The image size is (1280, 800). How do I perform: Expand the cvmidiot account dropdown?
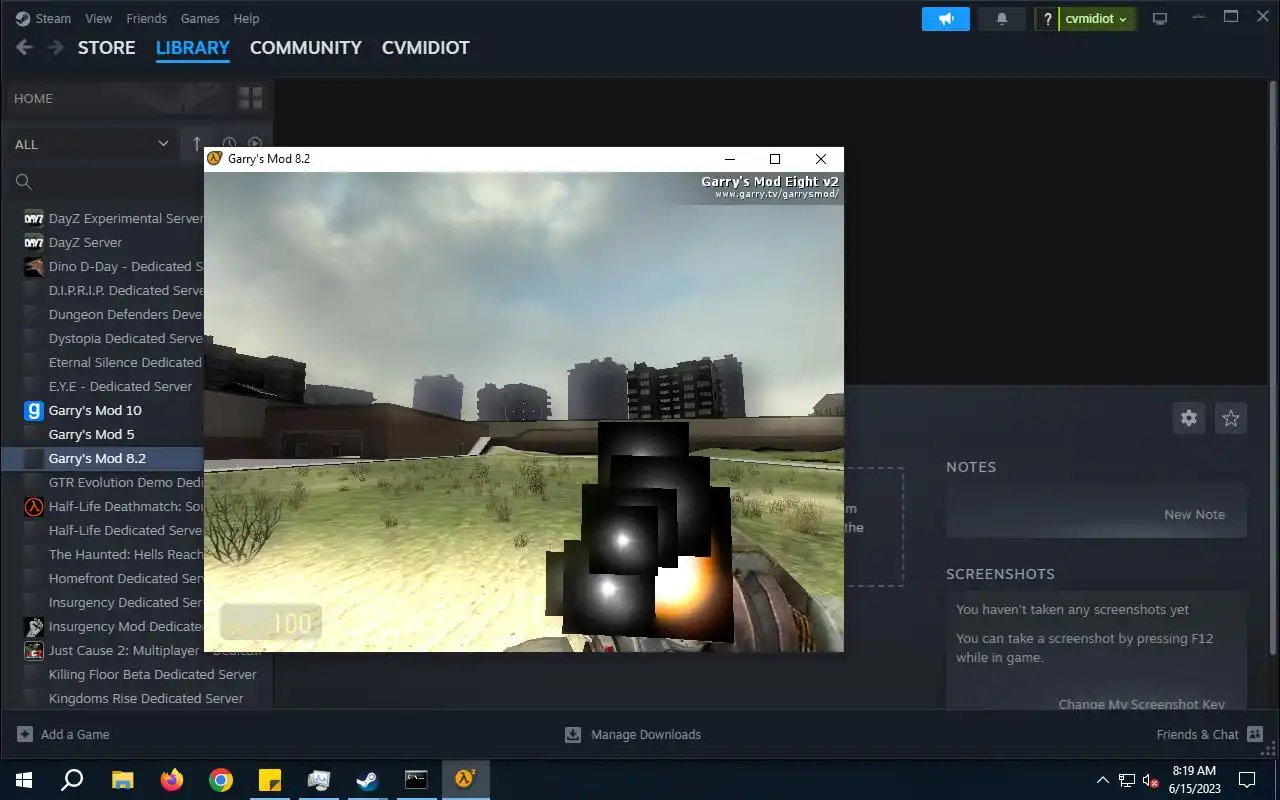[1097, 19]
